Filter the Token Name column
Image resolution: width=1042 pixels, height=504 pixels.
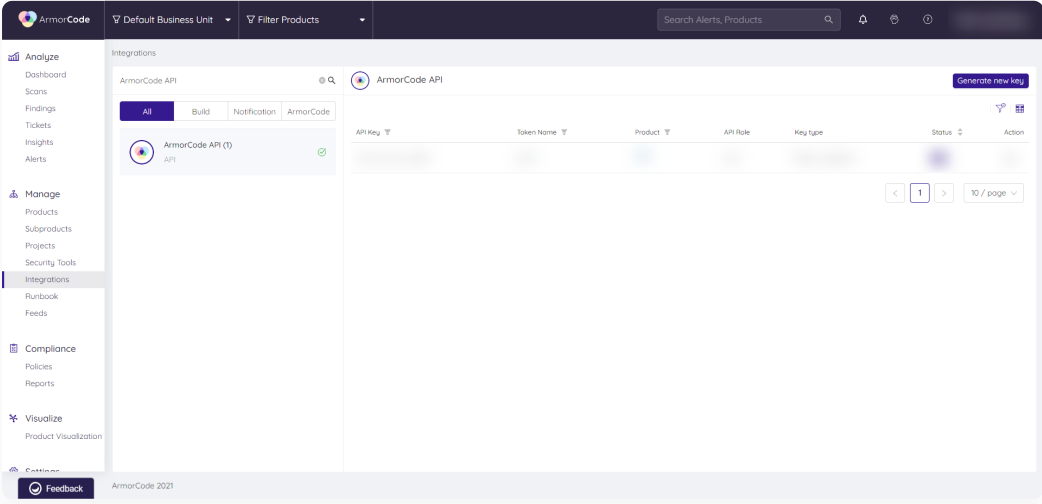[564, 132]
